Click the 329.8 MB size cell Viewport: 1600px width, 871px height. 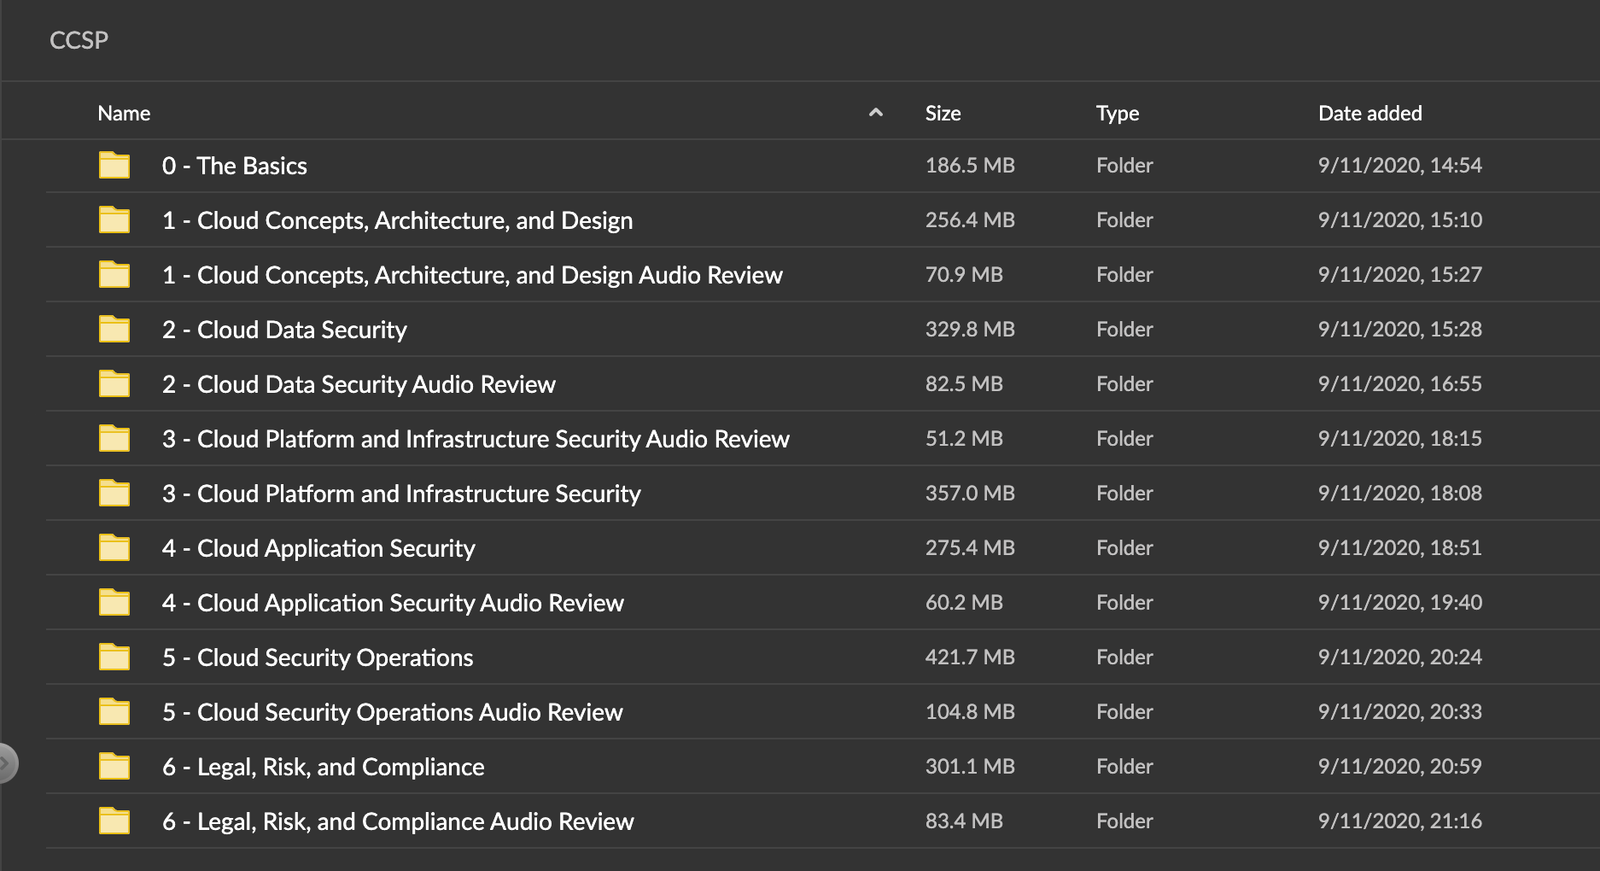[970, 329]
